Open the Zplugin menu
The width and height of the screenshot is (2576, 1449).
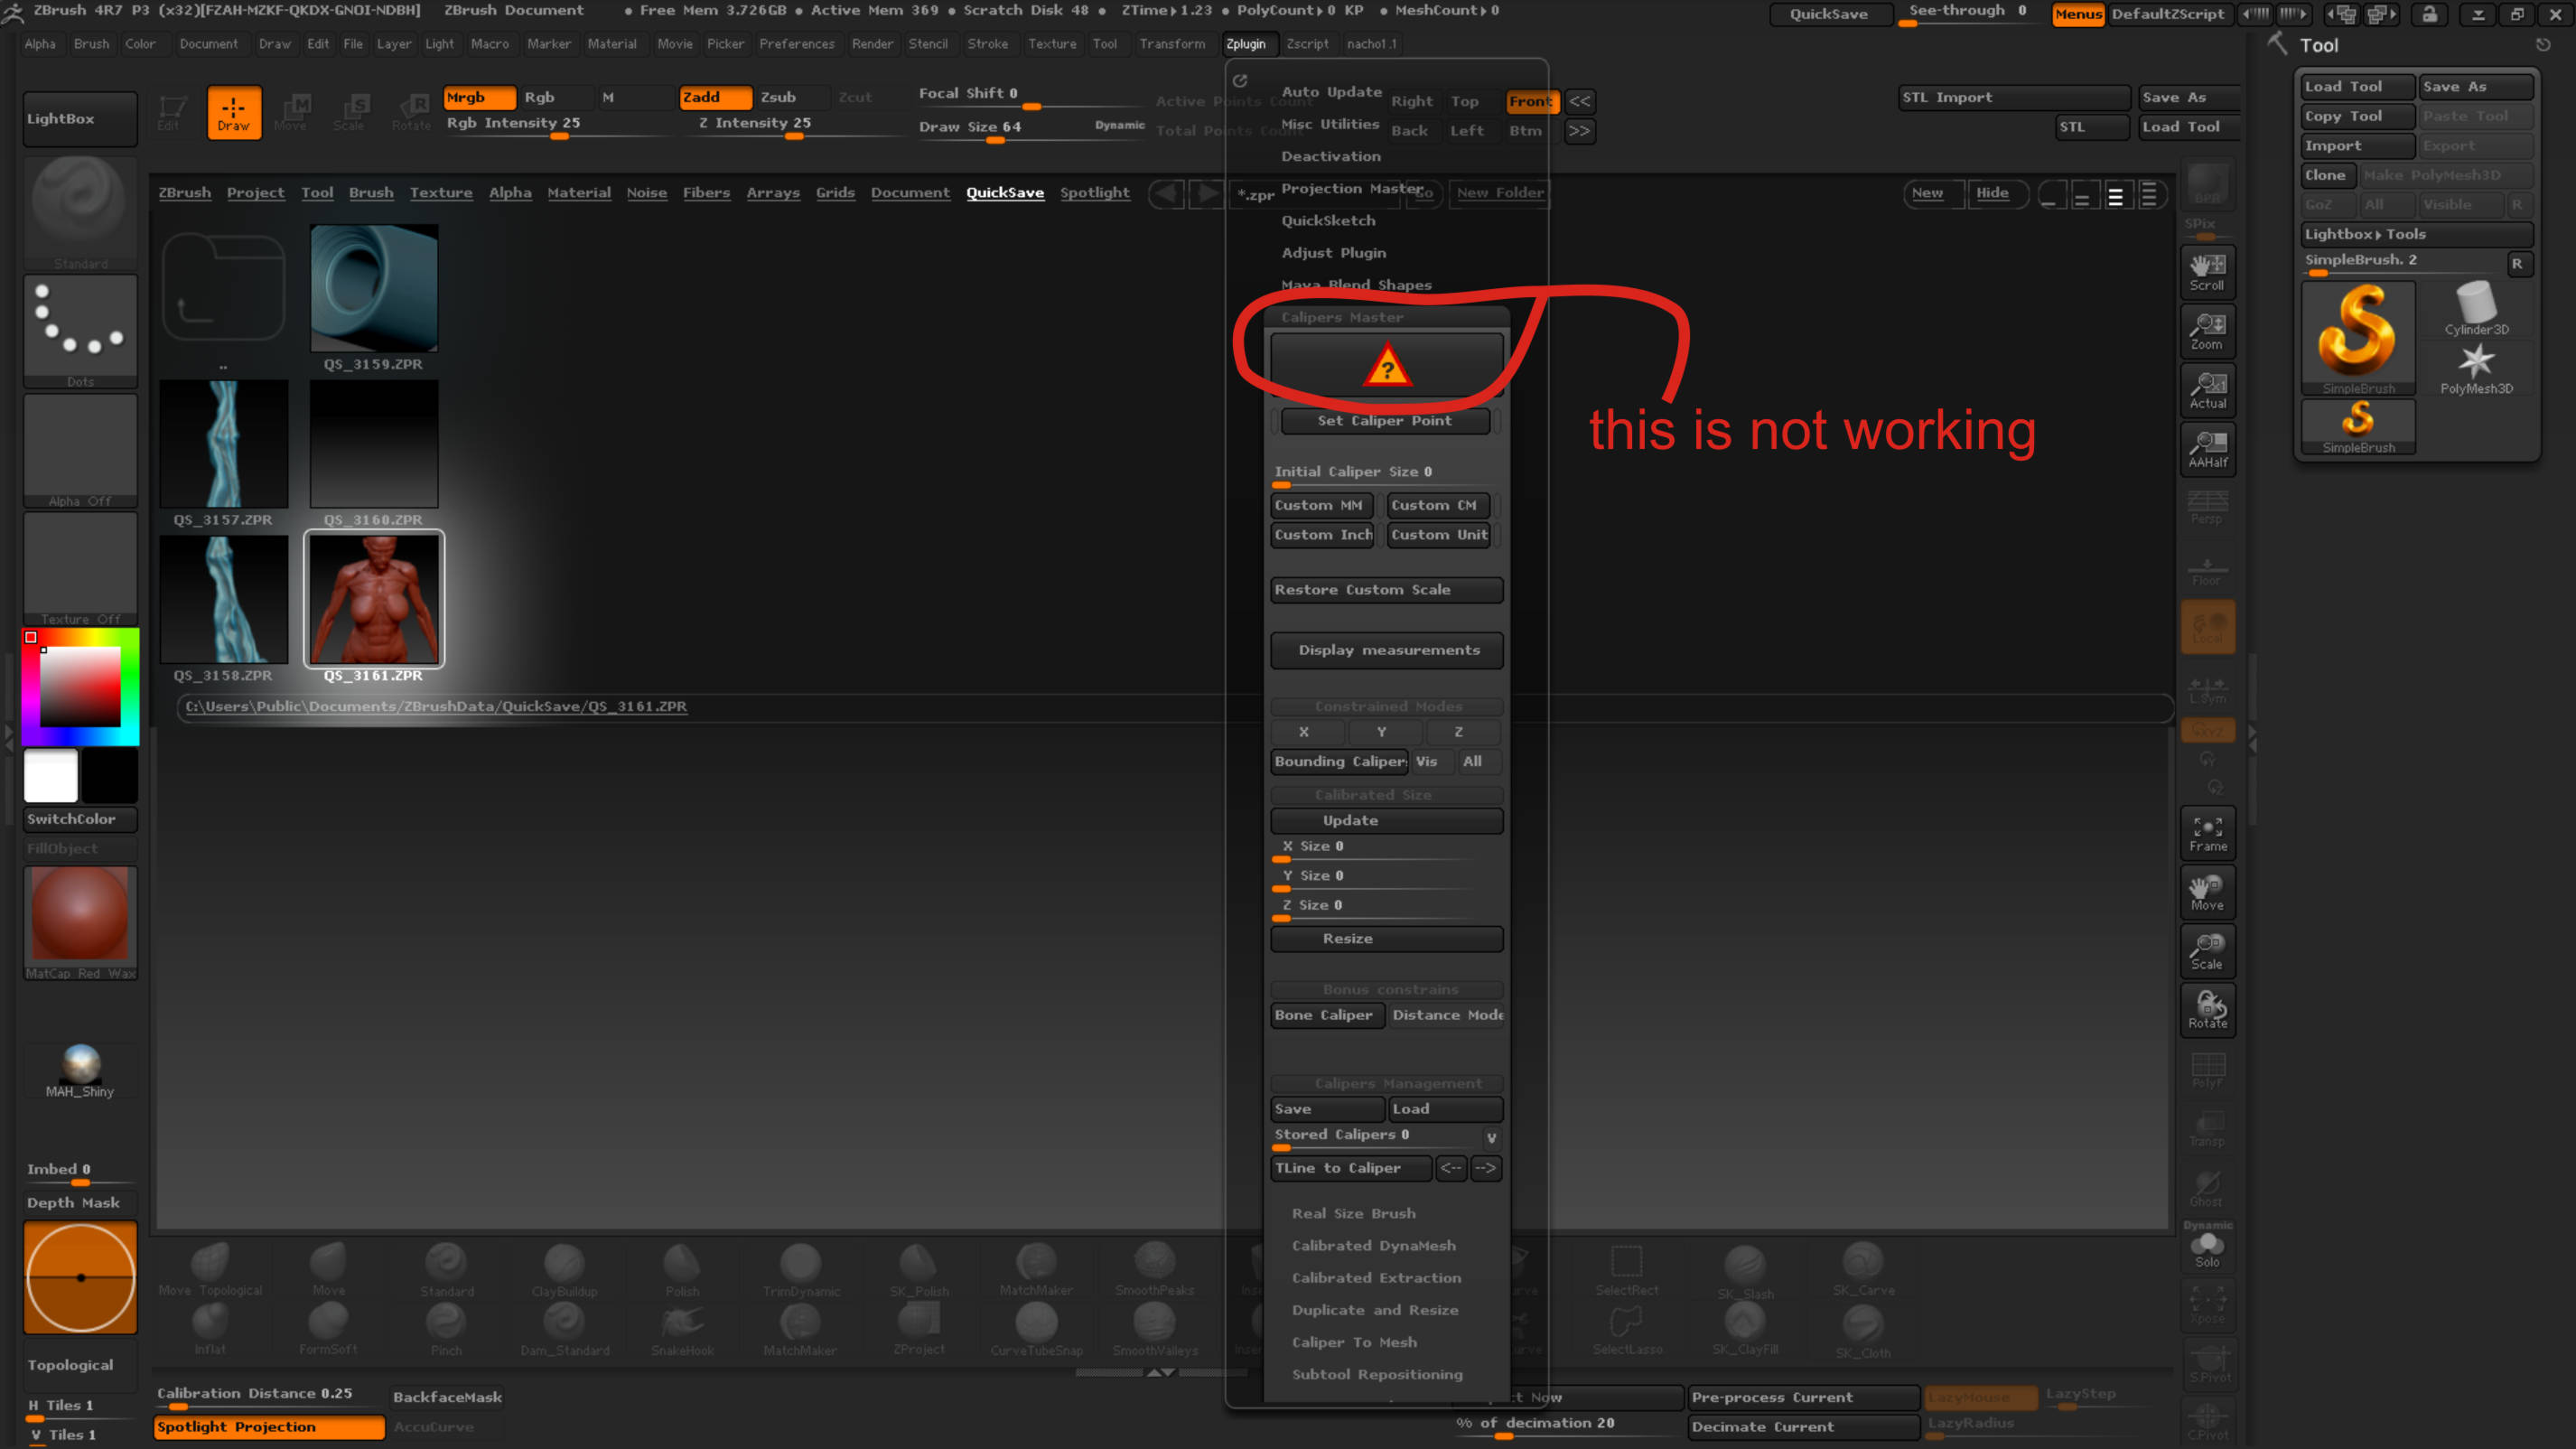click(1248, 44)
